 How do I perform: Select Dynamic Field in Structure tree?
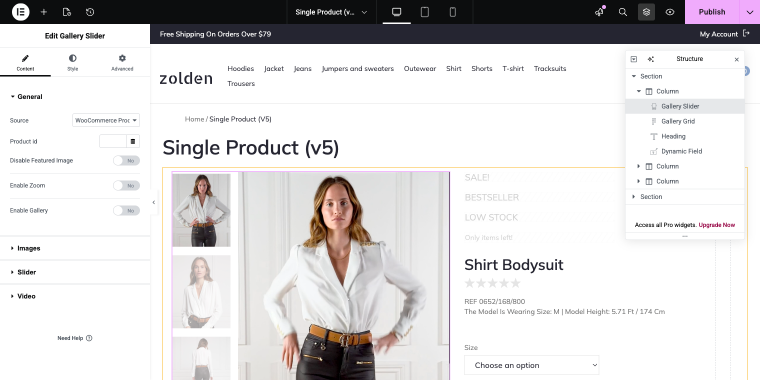[x=685, y=151]
